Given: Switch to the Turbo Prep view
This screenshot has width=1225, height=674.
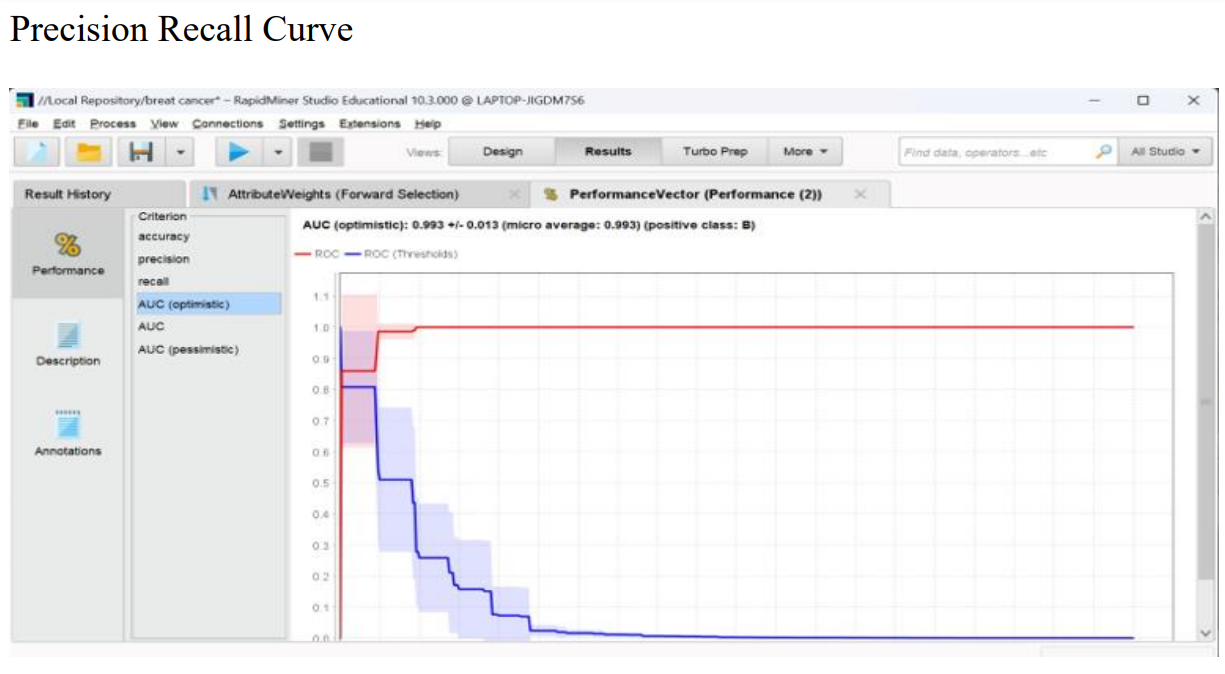Looking at the screenshot, I should click(714, 152).
